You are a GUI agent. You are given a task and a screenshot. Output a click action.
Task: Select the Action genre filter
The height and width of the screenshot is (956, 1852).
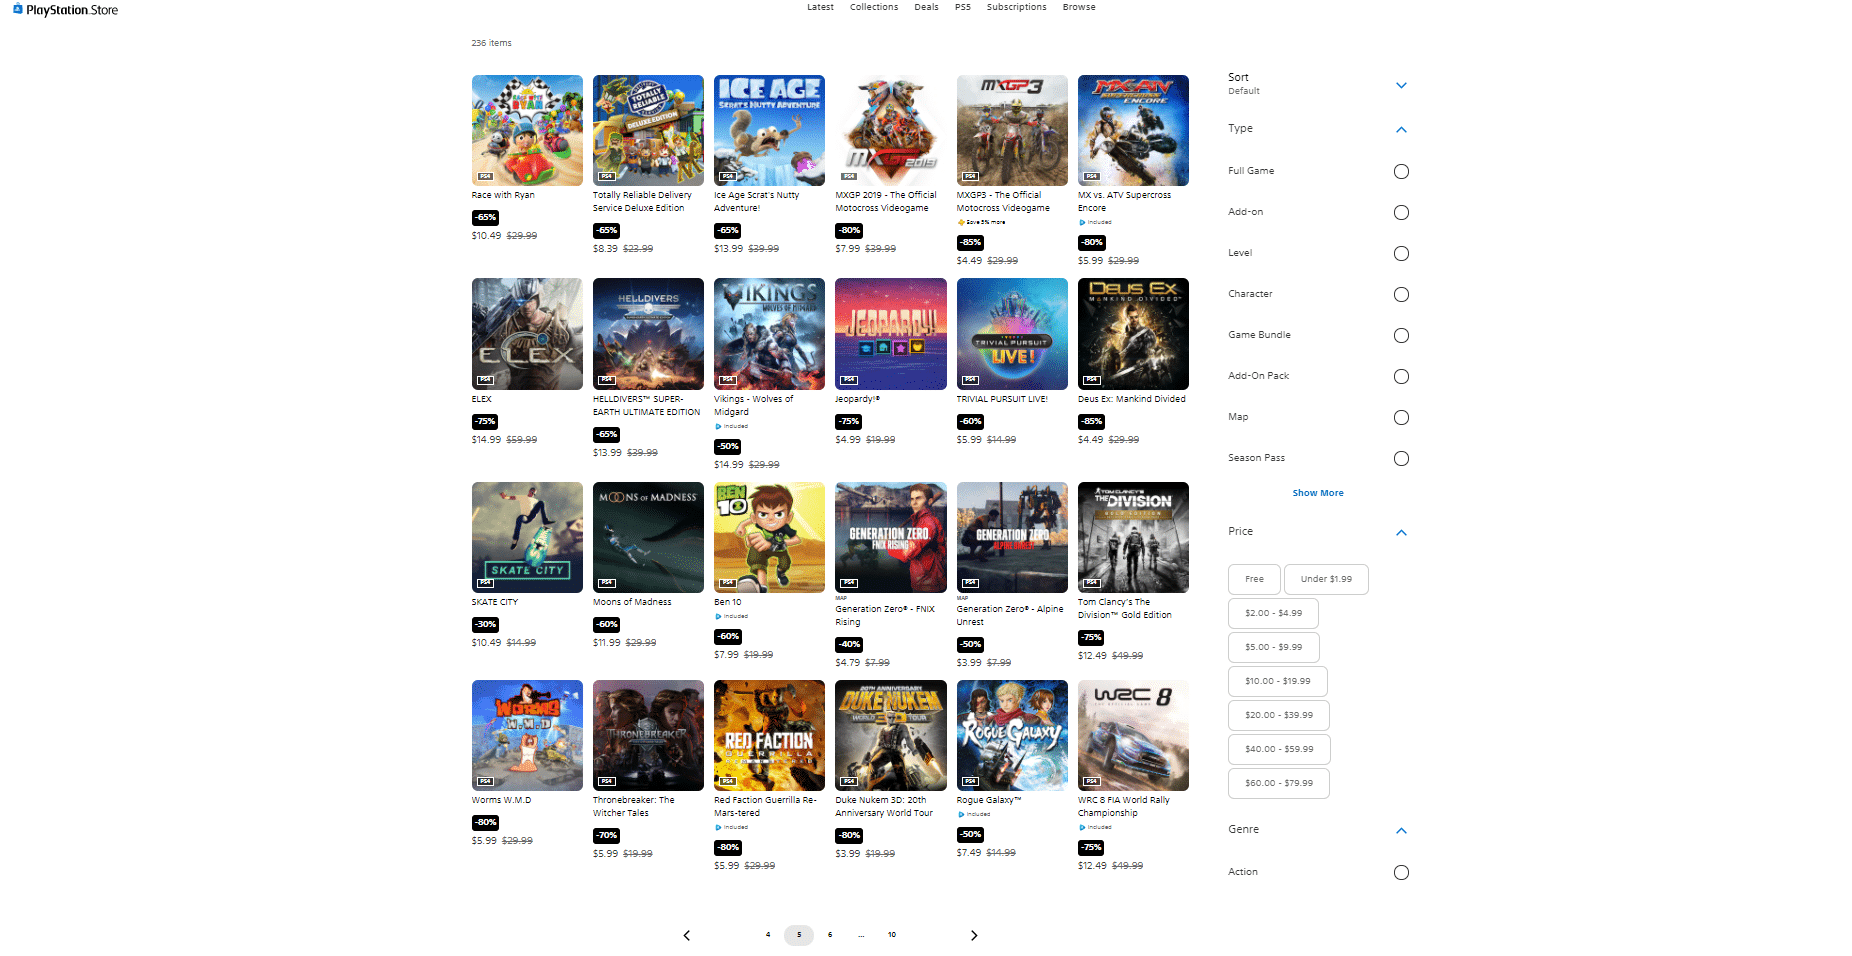(x=1401, y=873)
